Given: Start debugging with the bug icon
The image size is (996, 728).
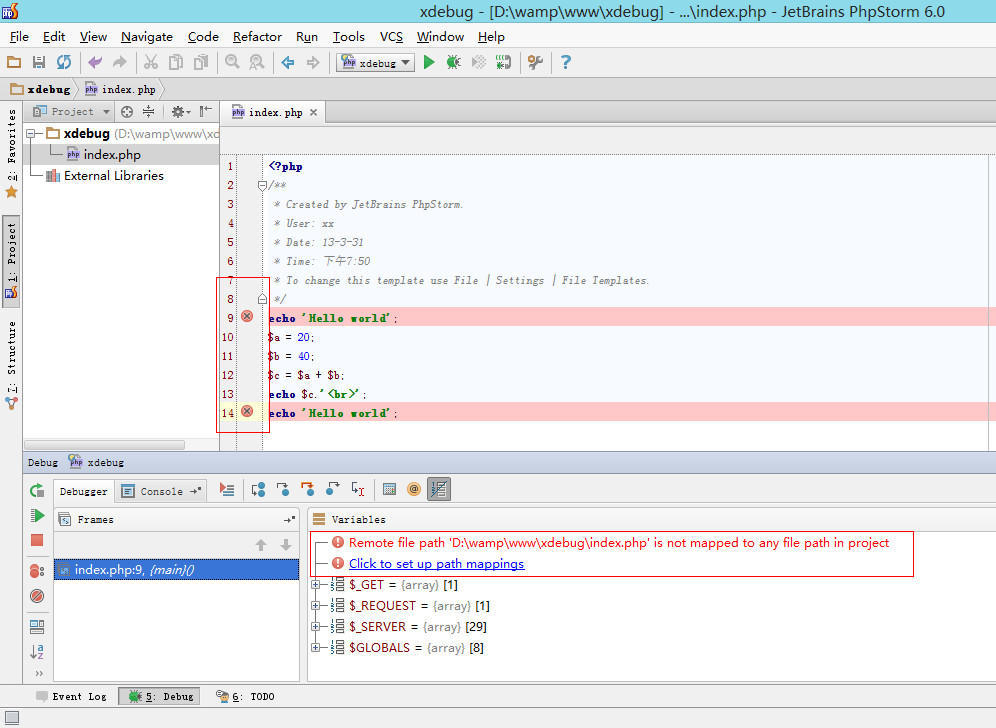Looking at the screenshot, I should tap(454, 62).
